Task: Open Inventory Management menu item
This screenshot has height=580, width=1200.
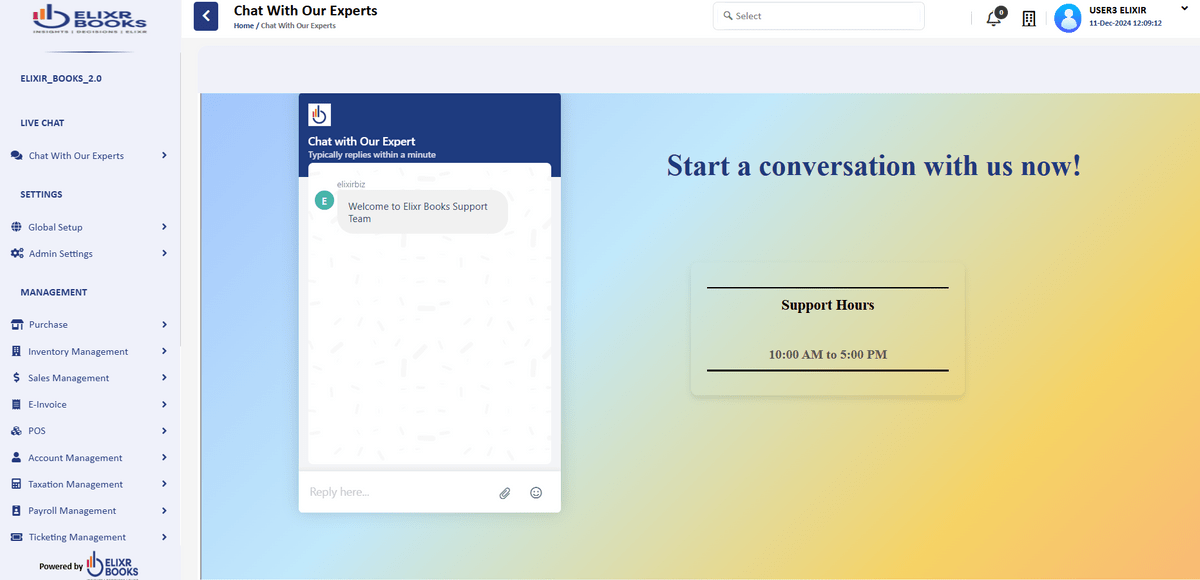Action: [x=78, y=352]
